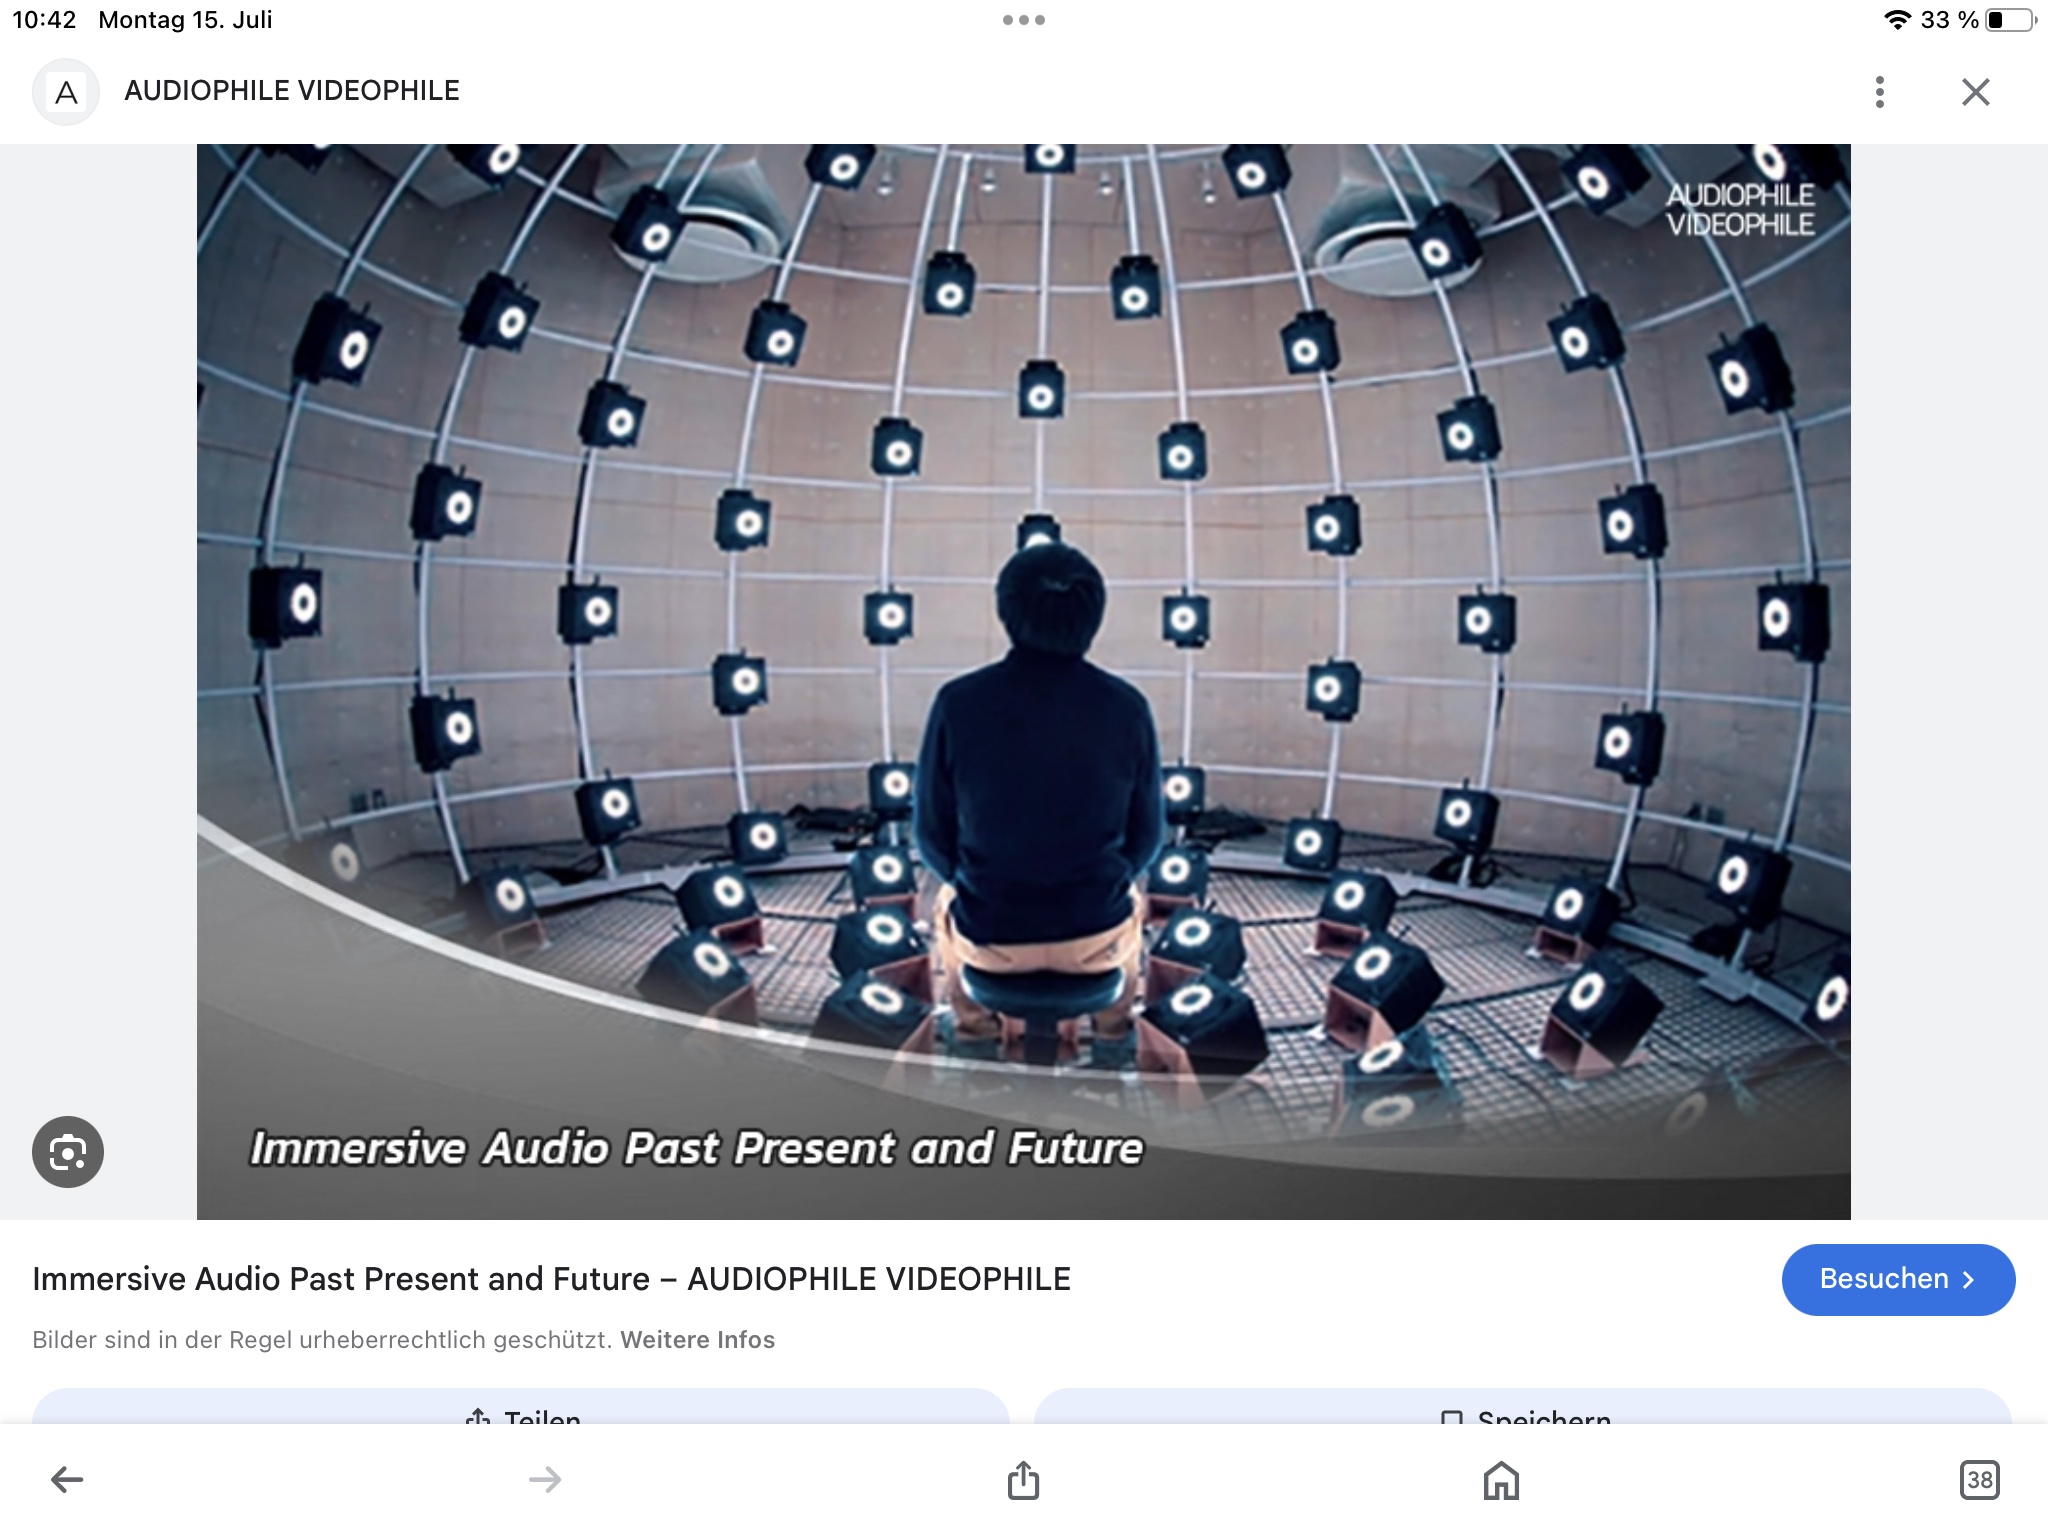Go to the browser home page icon
Image resolution: width=2048 pixels, height=1536 pixels.
(x=1501, y=1480)
